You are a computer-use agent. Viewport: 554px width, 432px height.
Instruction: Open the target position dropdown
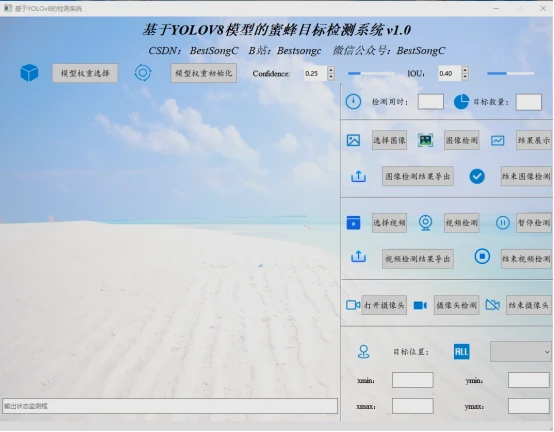(x=521, y=352)
